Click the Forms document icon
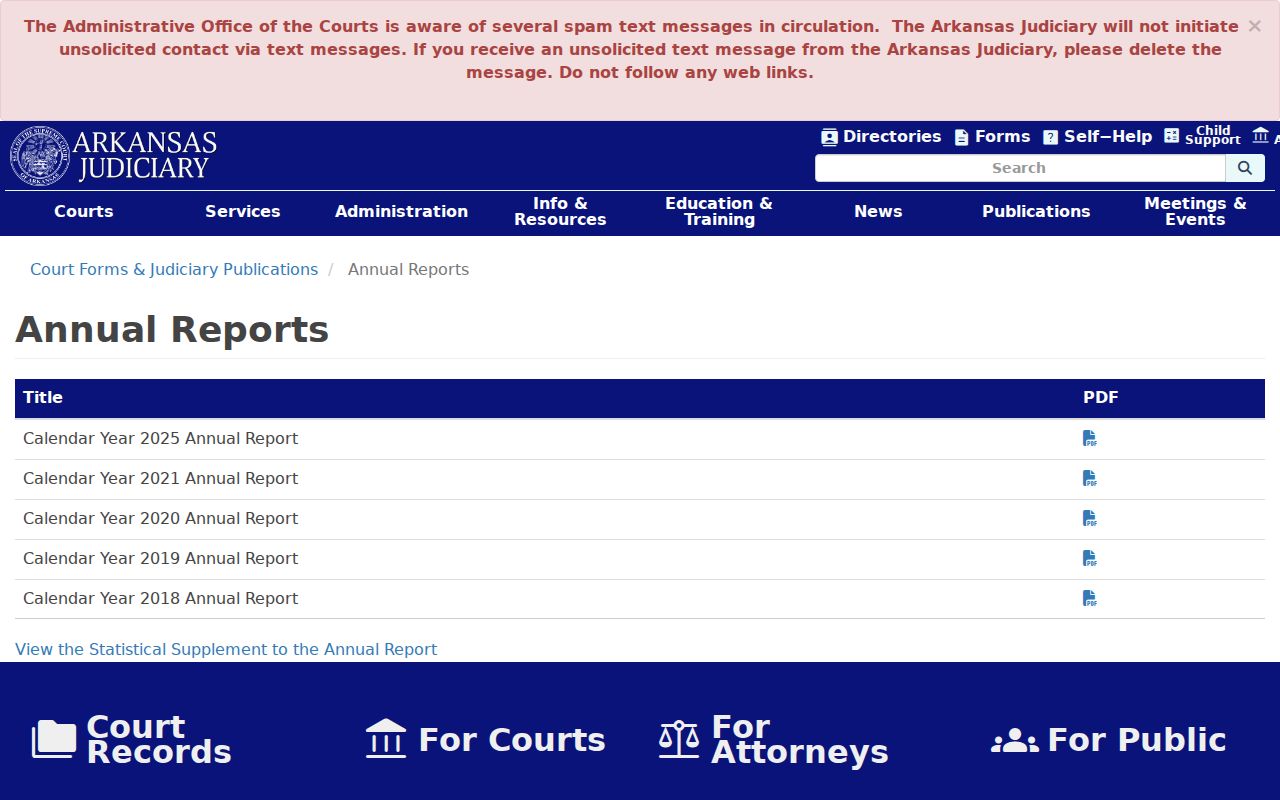 tap(961, 137)
